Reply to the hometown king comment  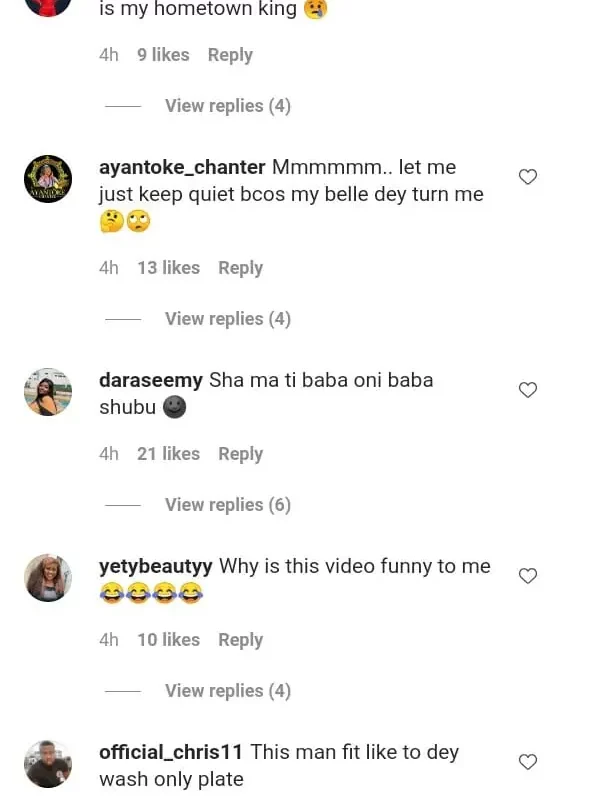click(x=230, y=55)
